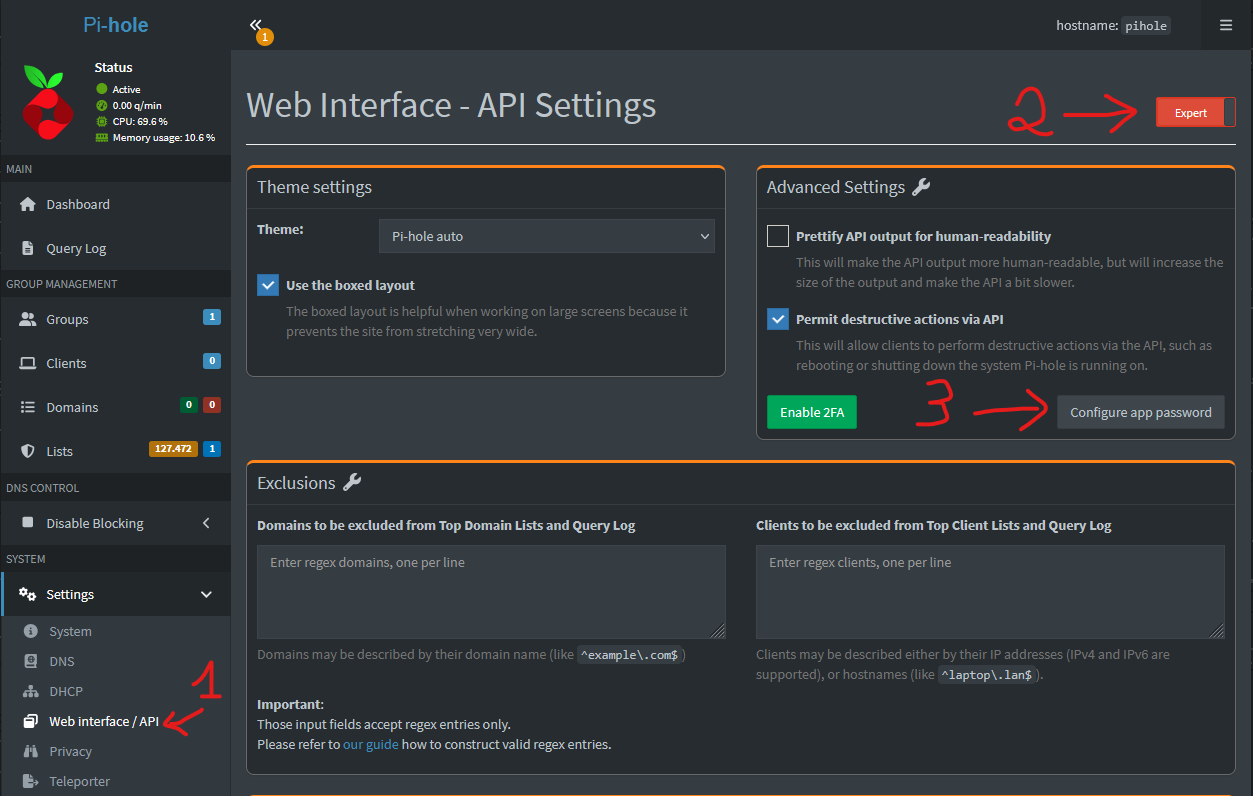Open the Theme dropdown
The image size is (1253, 796).
point(547,237)
